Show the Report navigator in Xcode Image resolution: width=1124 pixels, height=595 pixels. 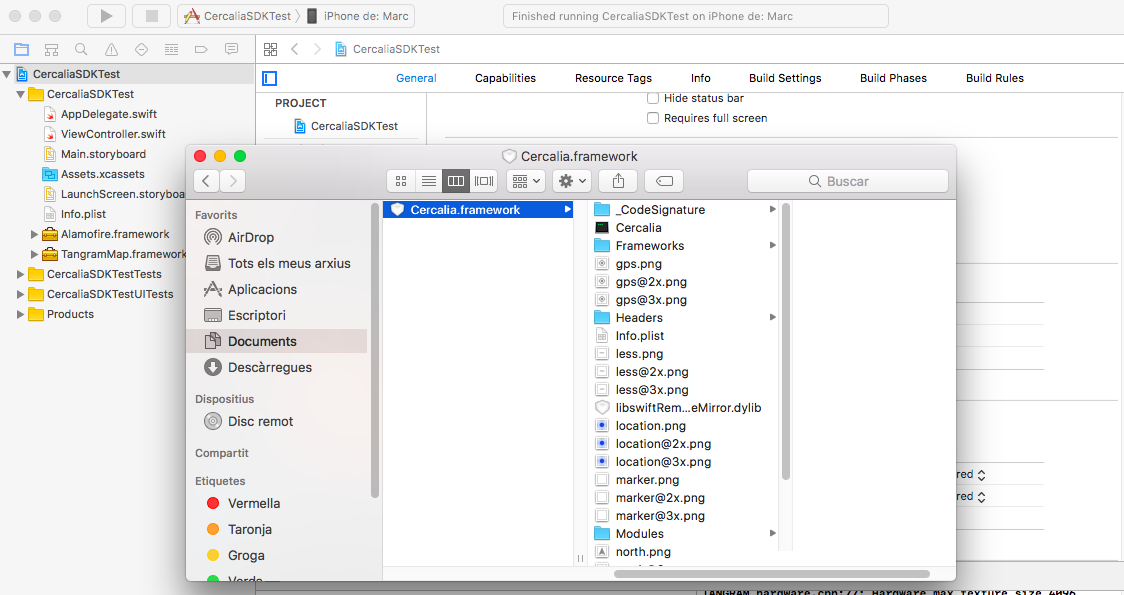pyautogui.click(x=232, y=49)
